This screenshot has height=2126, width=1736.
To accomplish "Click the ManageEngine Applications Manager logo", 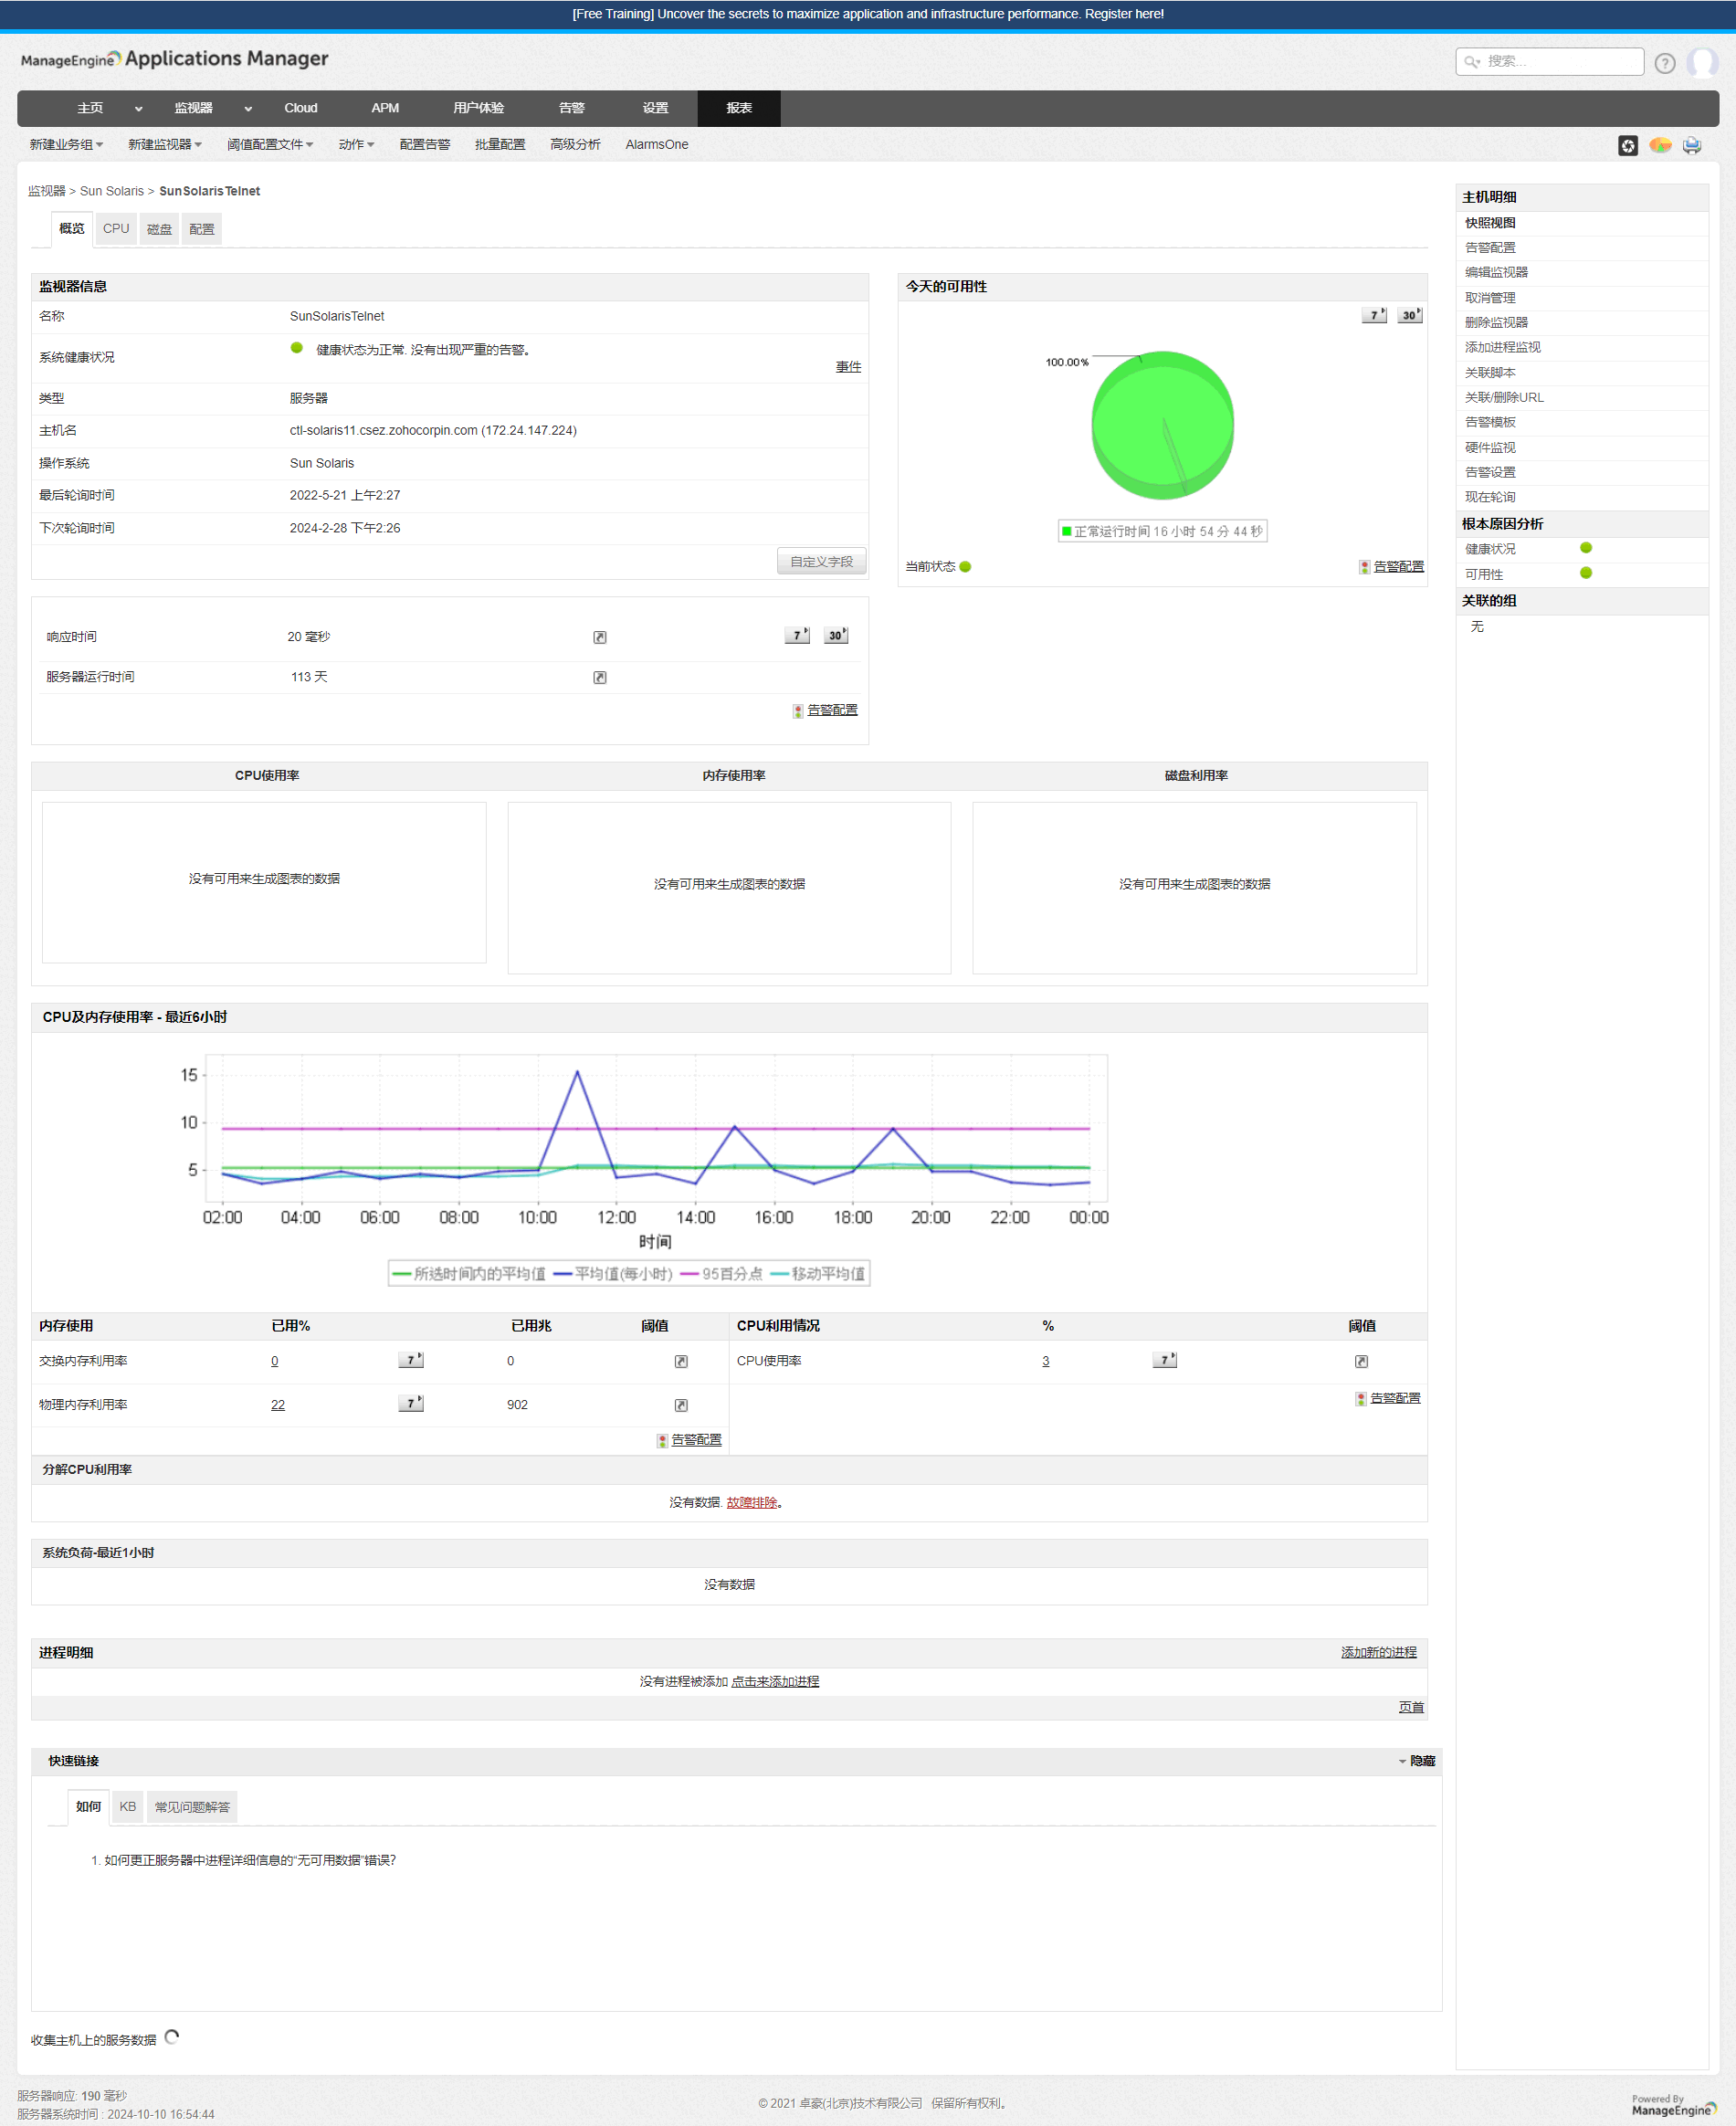I will pyautogui.click(x=174, y=59).
